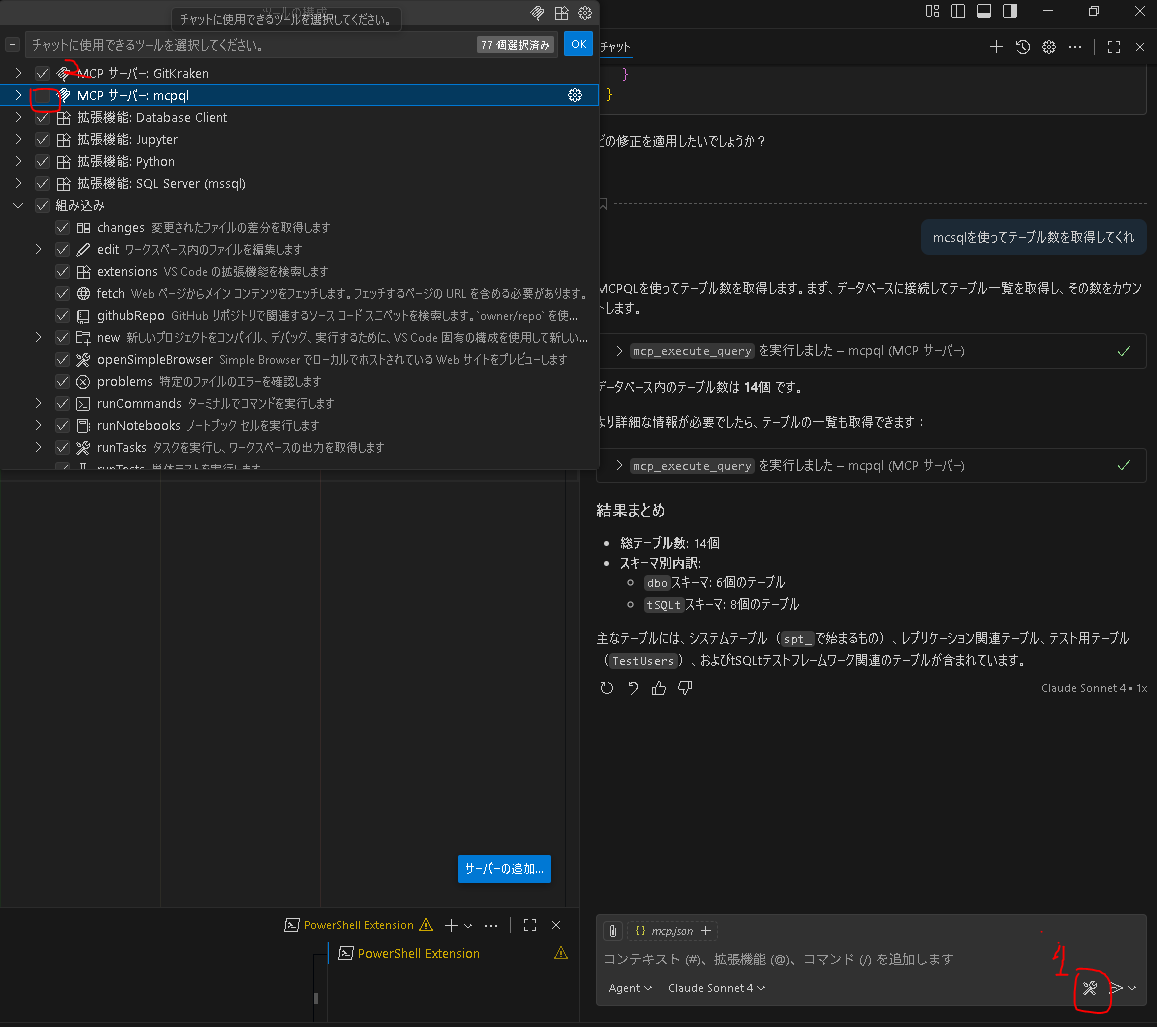Expand the edit tool row
The height and width of the screenshot is (1027, 1157).
(38, 249)
